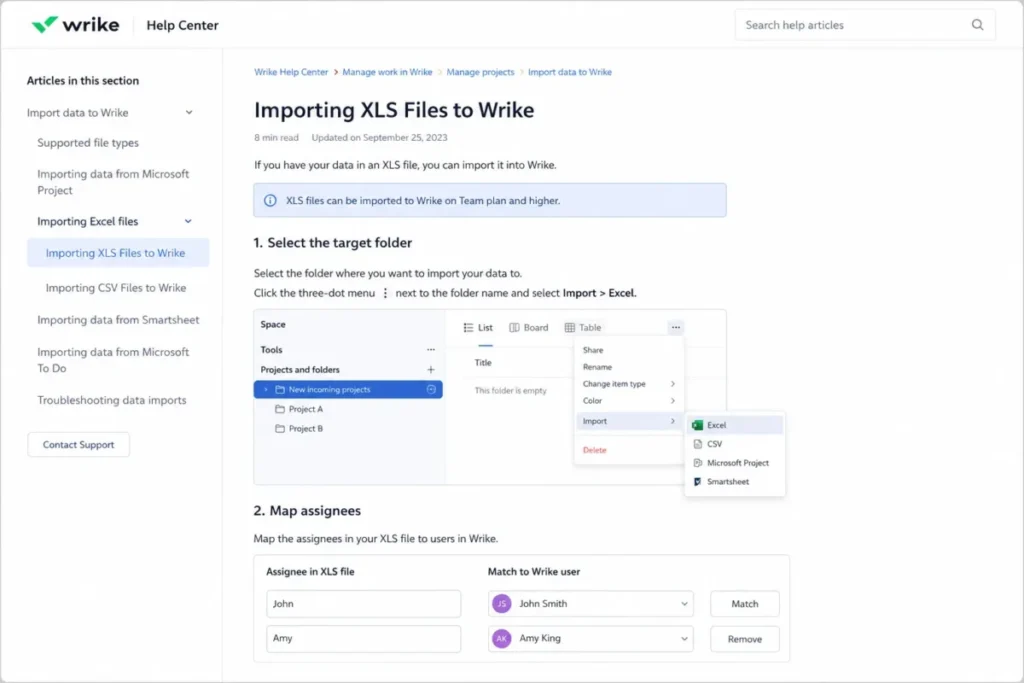
Task: Open Manage work in Wrike breadcrumb
Action: pyautogui.click(x=387, y=72)
